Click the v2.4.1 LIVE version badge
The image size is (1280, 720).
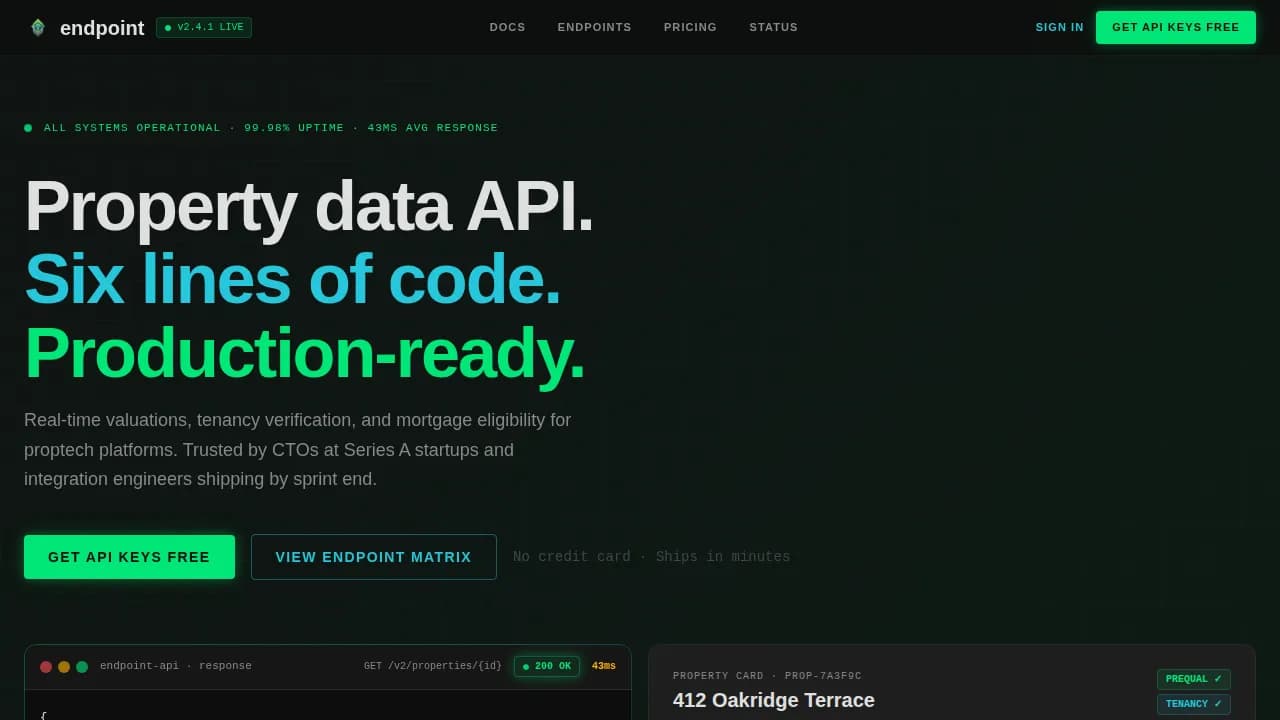click(204, 28)
